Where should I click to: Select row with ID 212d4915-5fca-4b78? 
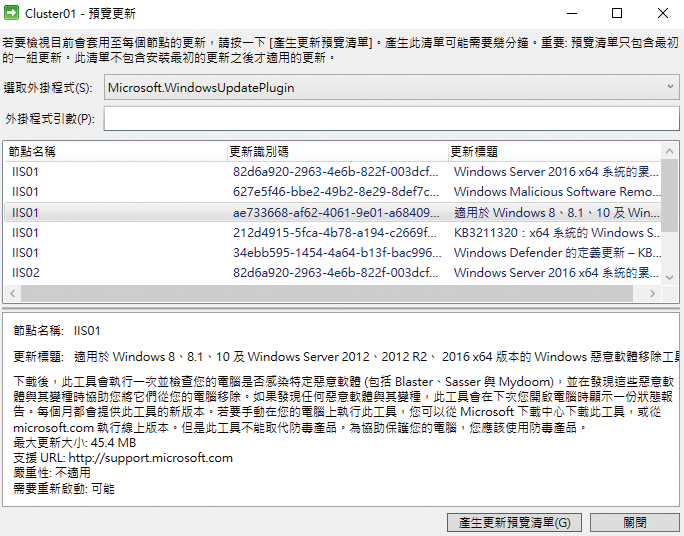click(333, 232)
